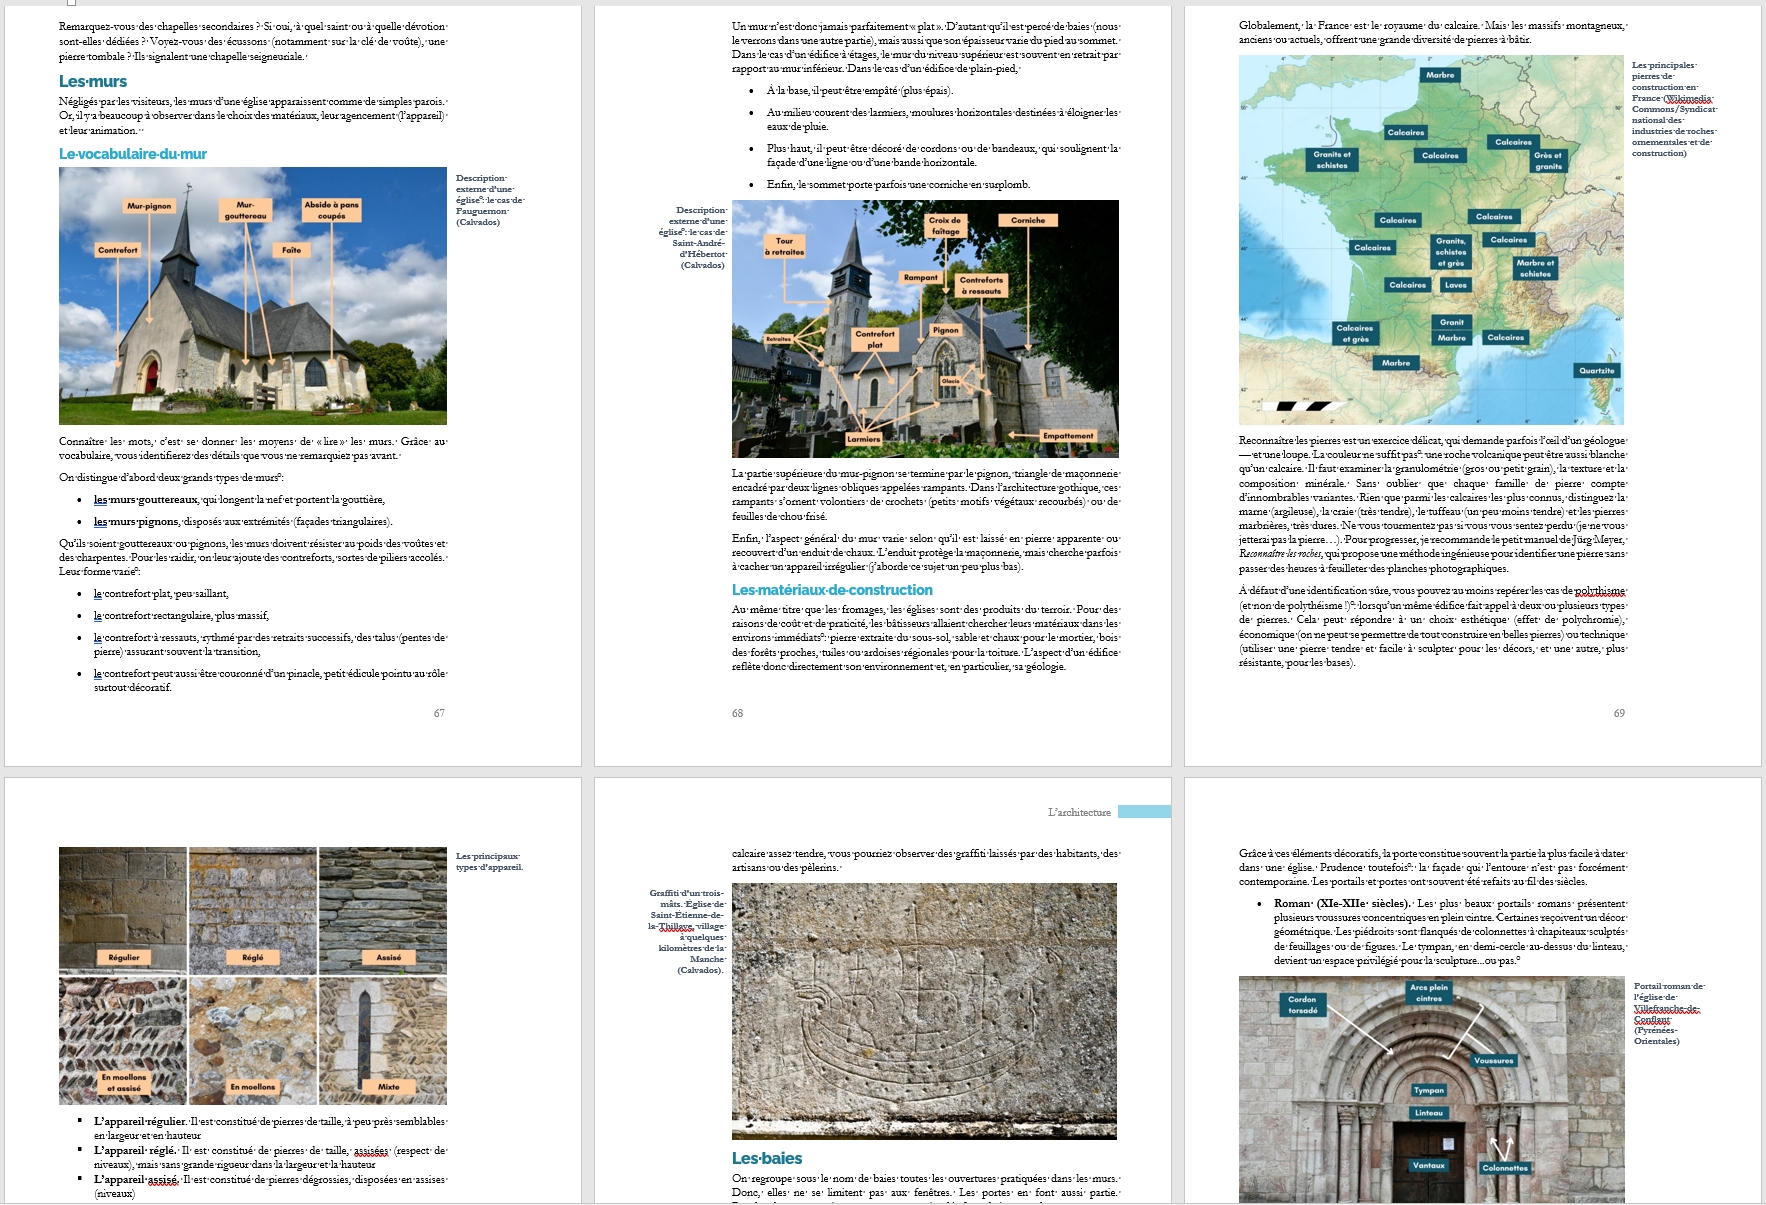Click the "L'architecture" page header text
1766x1205 pixels.
tap(1079, 812)
